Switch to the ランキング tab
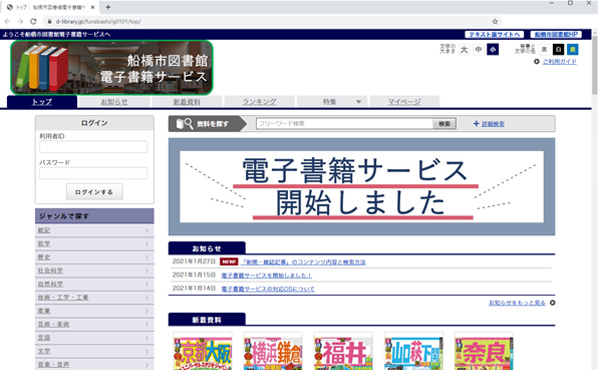Viewport: 598px width, 370px height. click(x=259, y=102)
